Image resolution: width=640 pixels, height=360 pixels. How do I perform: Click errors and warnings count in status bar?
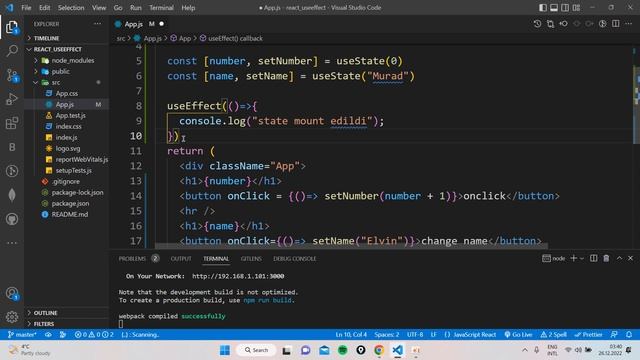click(94, 335)
